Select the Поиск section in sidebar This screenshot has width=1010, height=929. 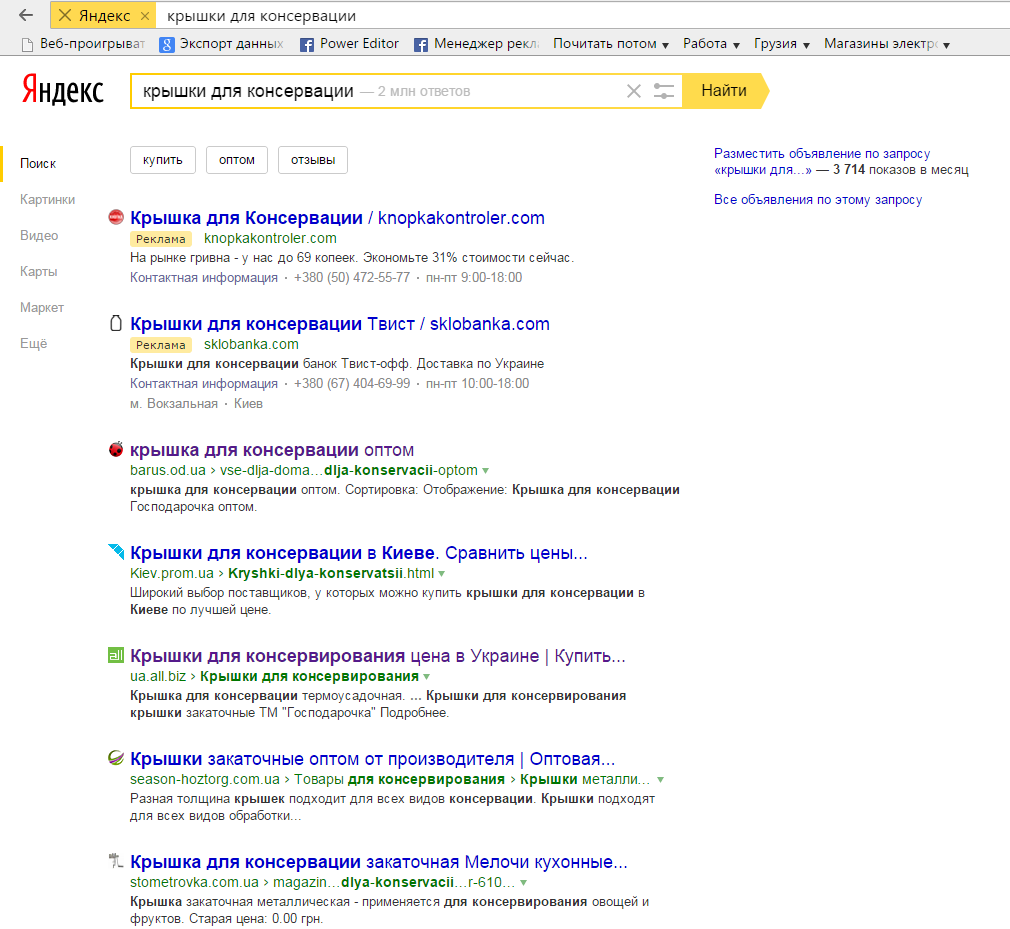(38, 164)
